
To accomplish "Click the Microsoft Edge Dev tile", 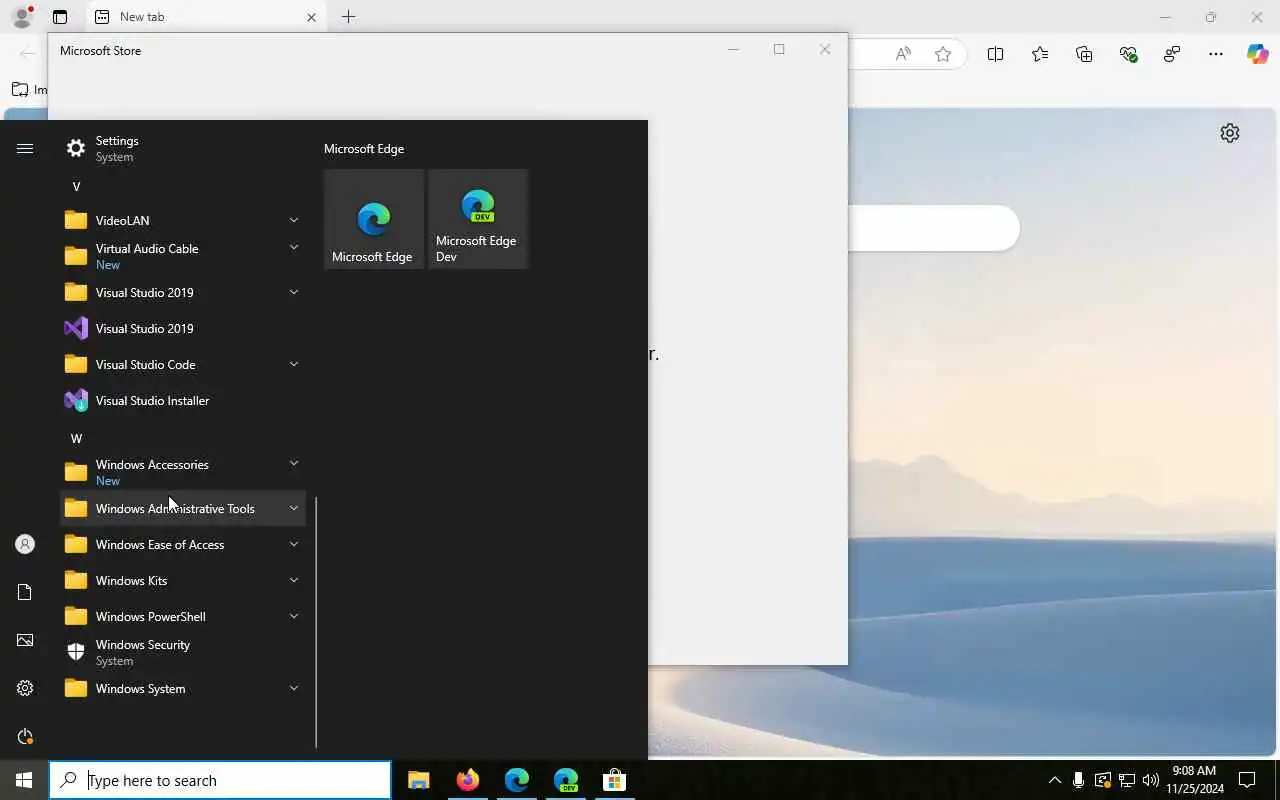I will coord(478,219).
